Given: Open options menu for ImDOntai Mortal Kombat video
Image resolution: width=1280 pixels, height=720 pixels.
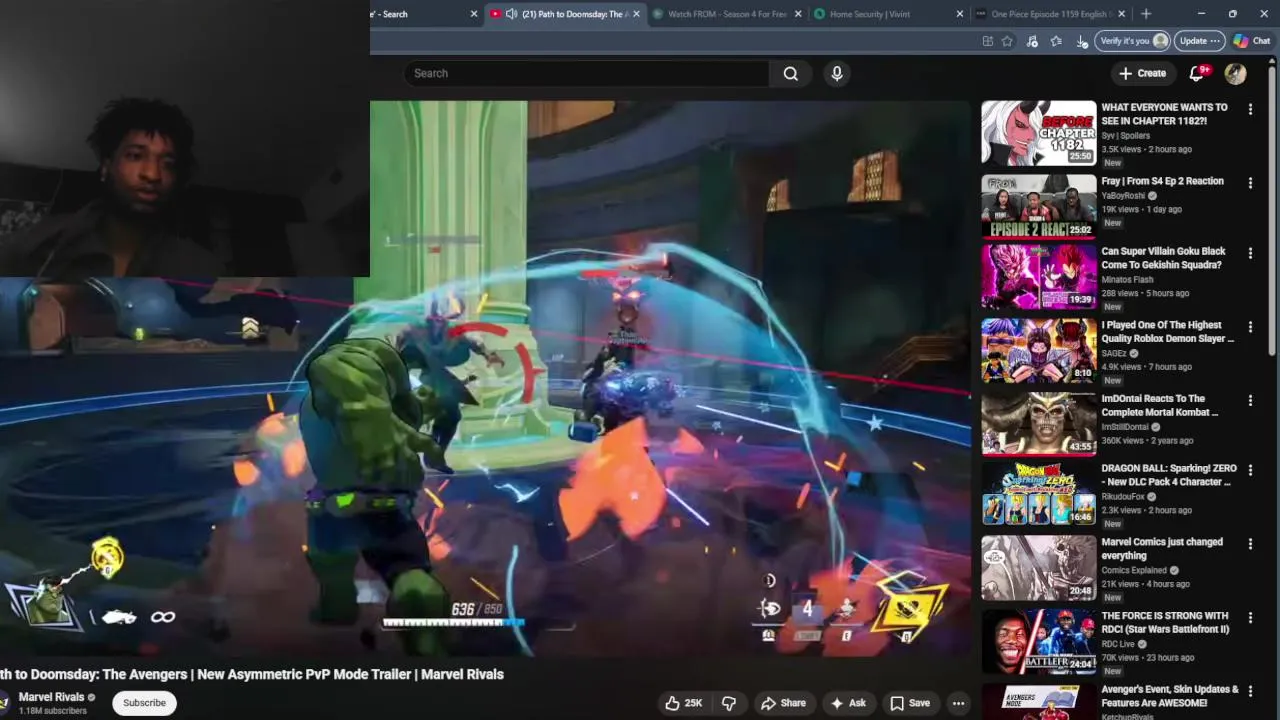Looking at the screenshot, I should [x=1250, y=400].
